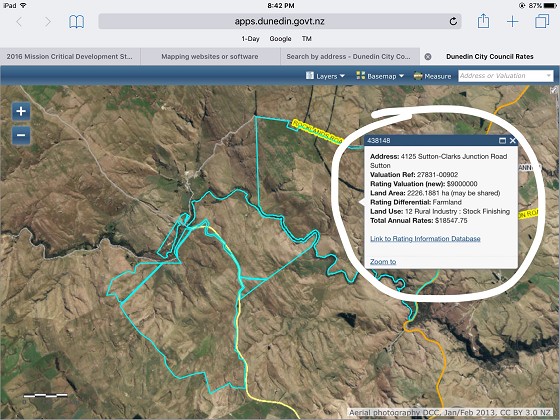The width and height of the screenshot is (560, 420).
Task: Close the Dunedin City Council Rates tab
Action: tap(428, 57)
